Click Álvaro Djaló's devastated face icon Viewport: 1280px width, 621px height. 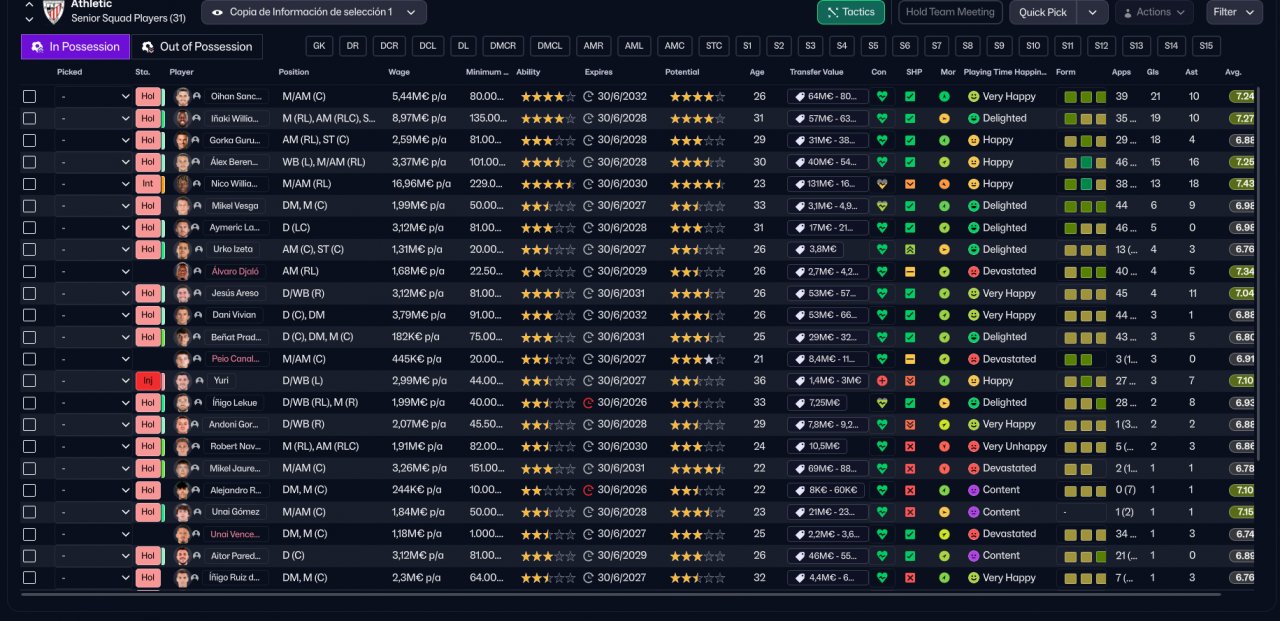973,272
